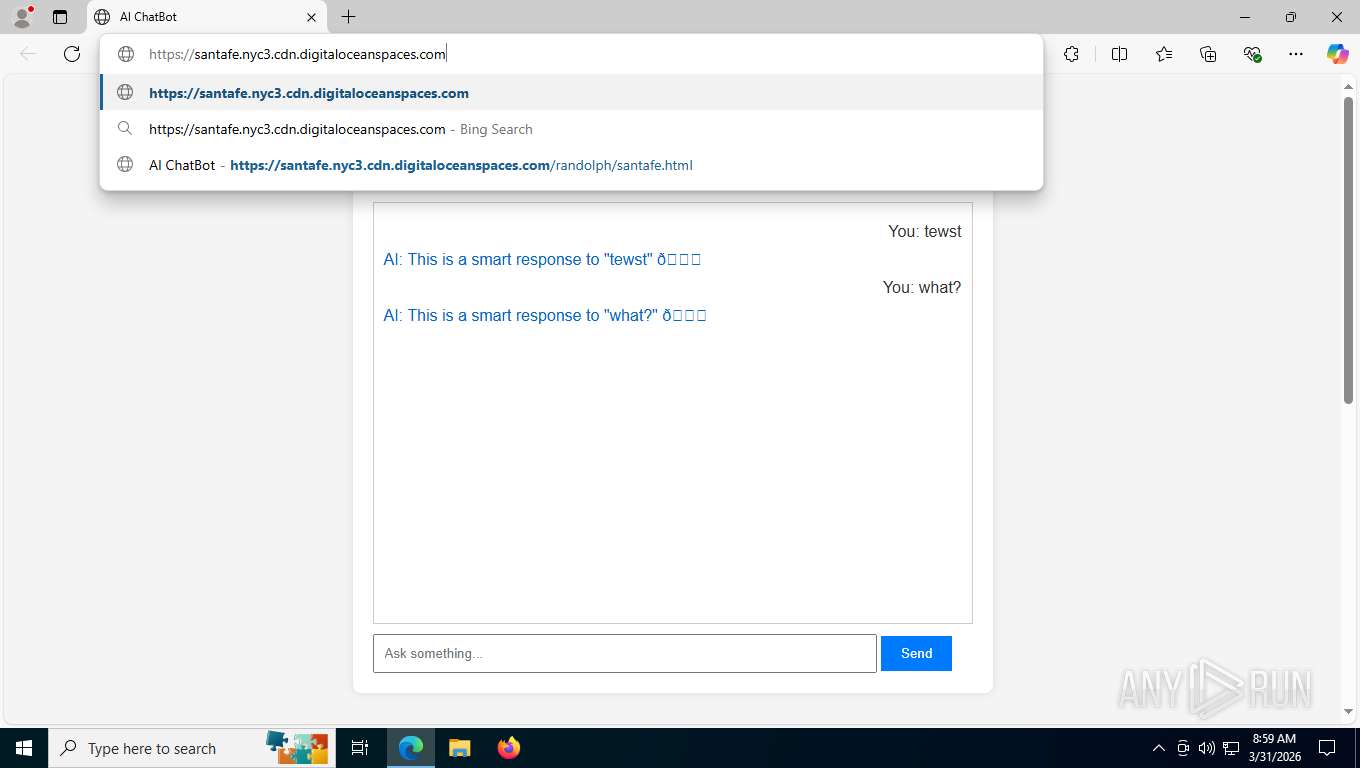Open the Collections icon
The image size is (1360, 768).
coord(1208,54)
